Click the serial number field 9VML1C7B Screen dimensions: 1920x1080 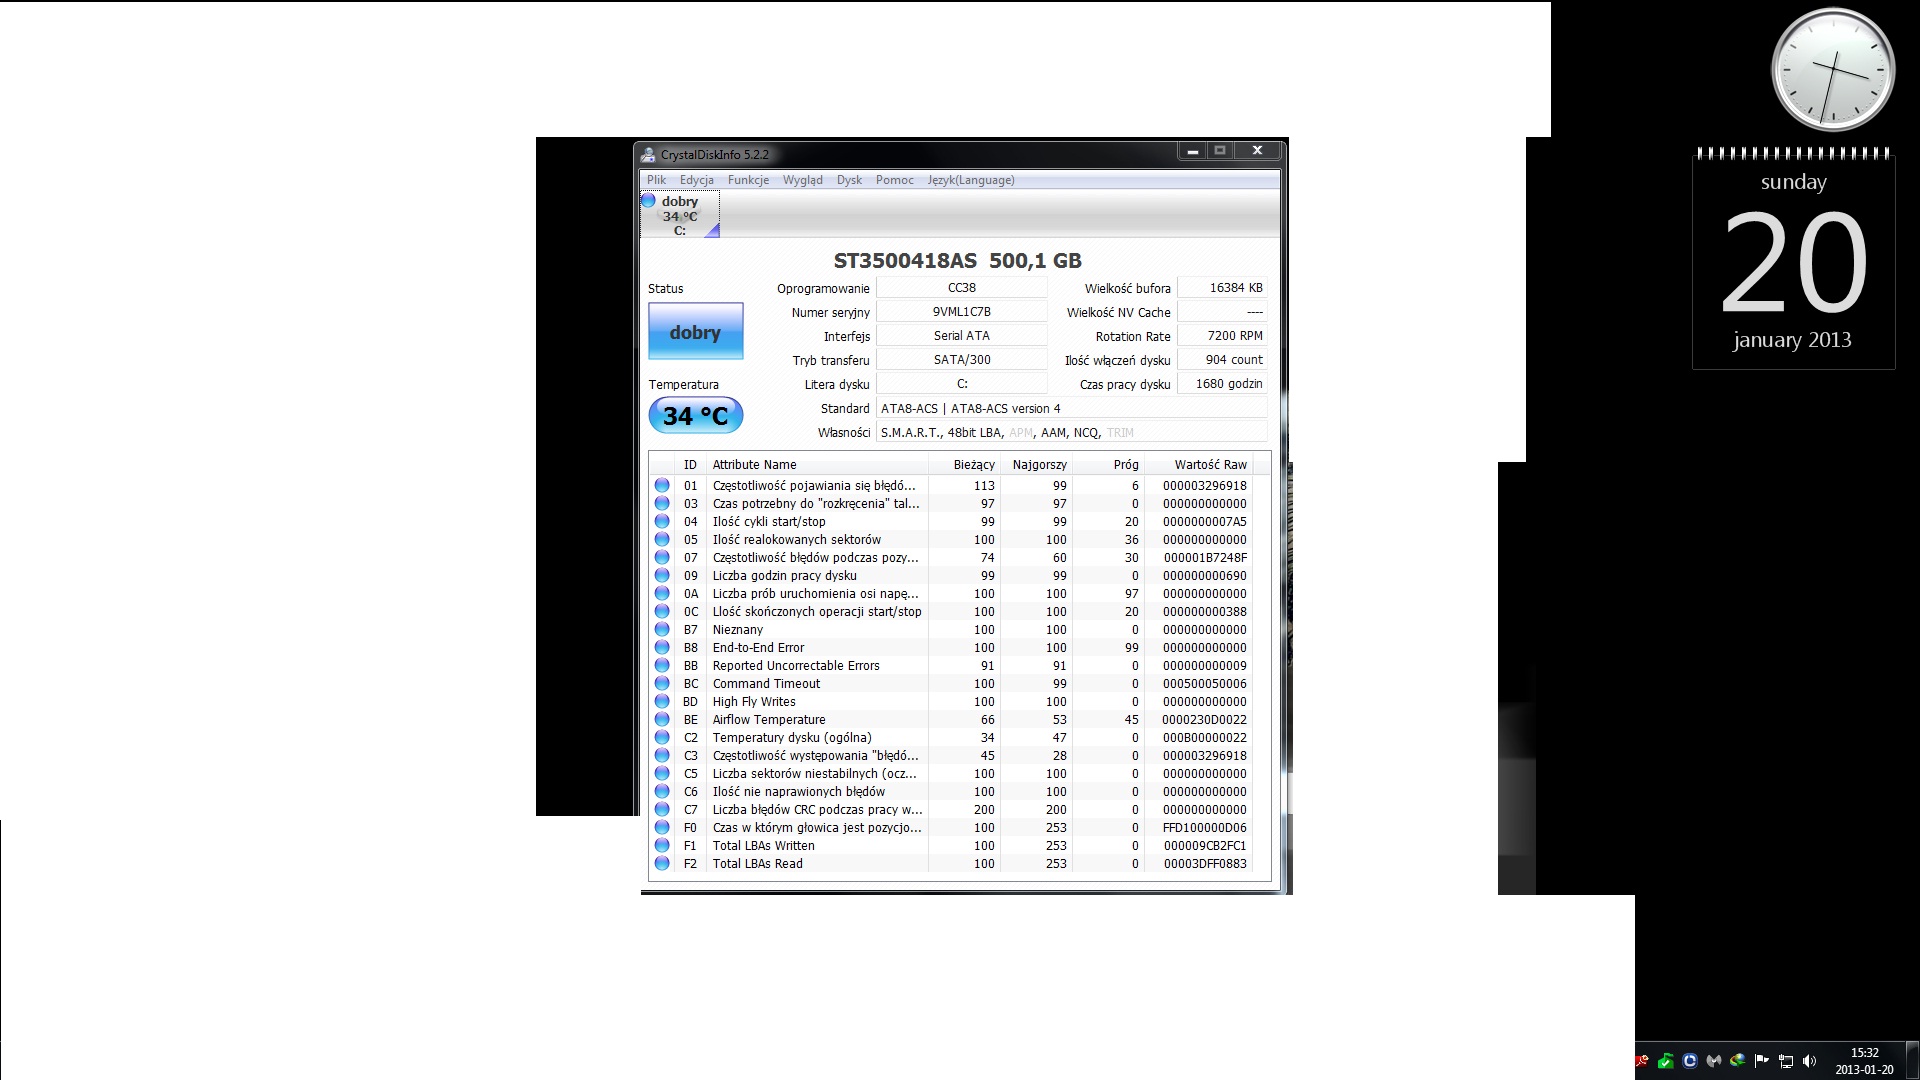(x=961, y=312)
